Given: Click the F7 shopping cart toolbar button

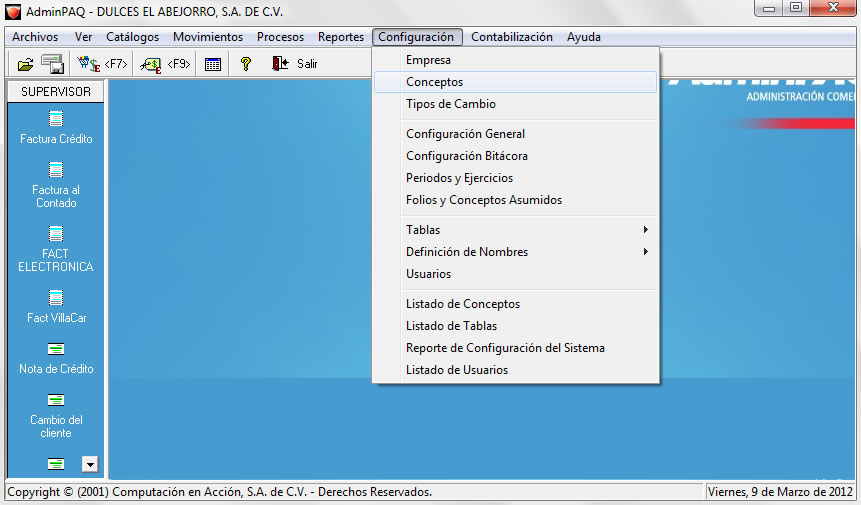Looking at the screenshot, I should point(102,64).
